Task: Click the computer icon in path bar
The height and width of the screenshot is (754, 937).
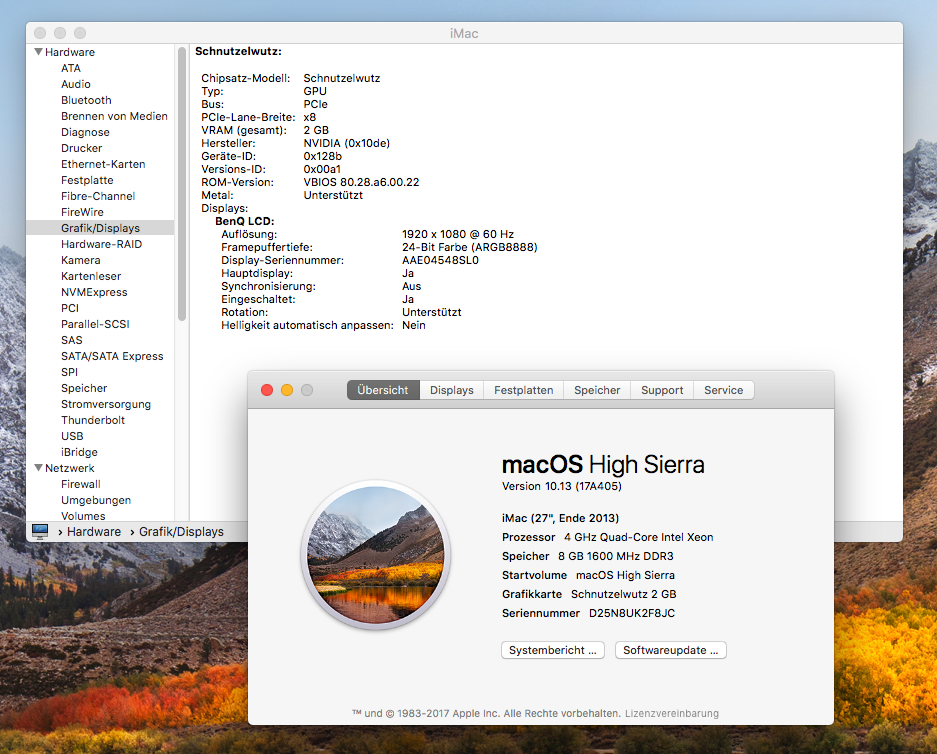Action: pos(40,531)
